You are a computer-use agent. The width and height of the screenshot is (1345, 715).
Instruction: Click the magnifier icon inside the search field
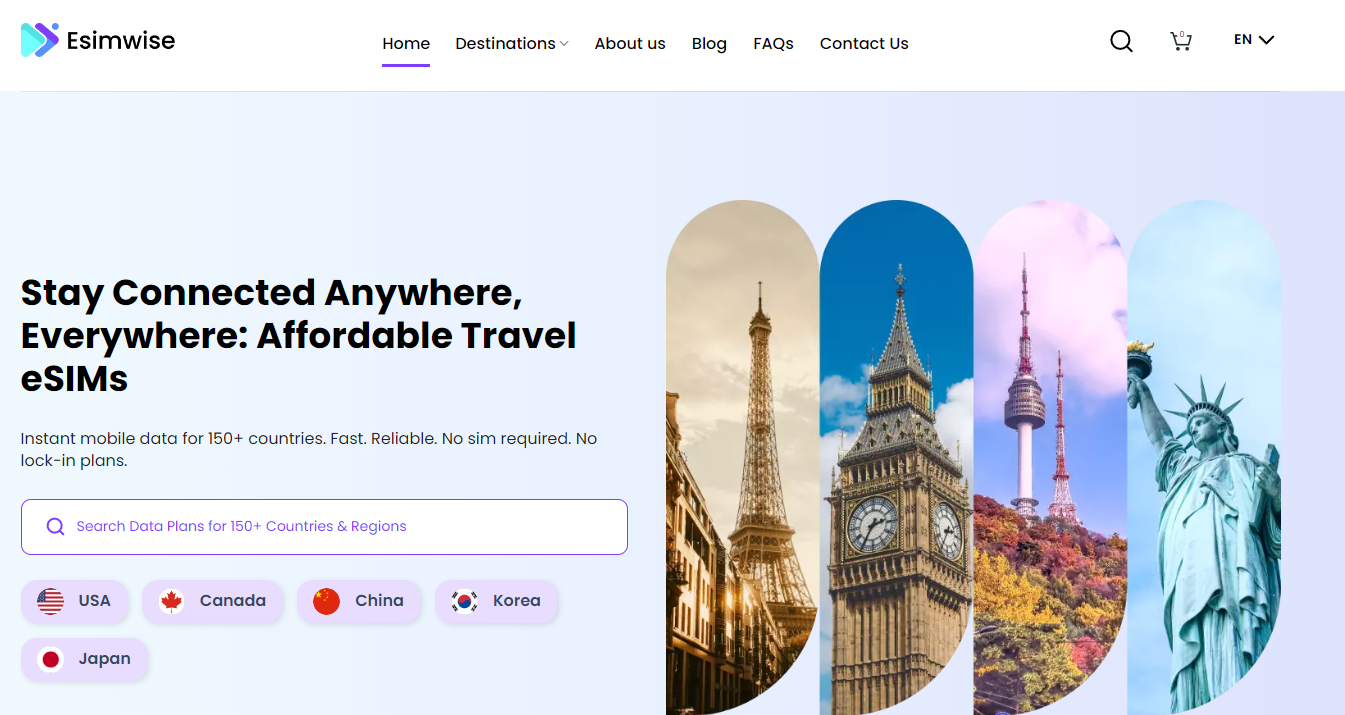(55, 527)
